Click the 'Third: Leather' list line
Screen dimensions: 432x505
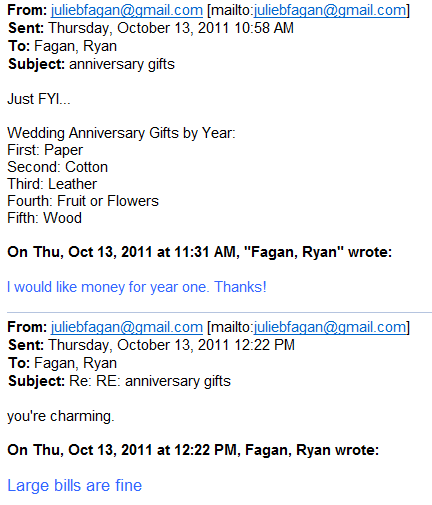click(52, 184)
